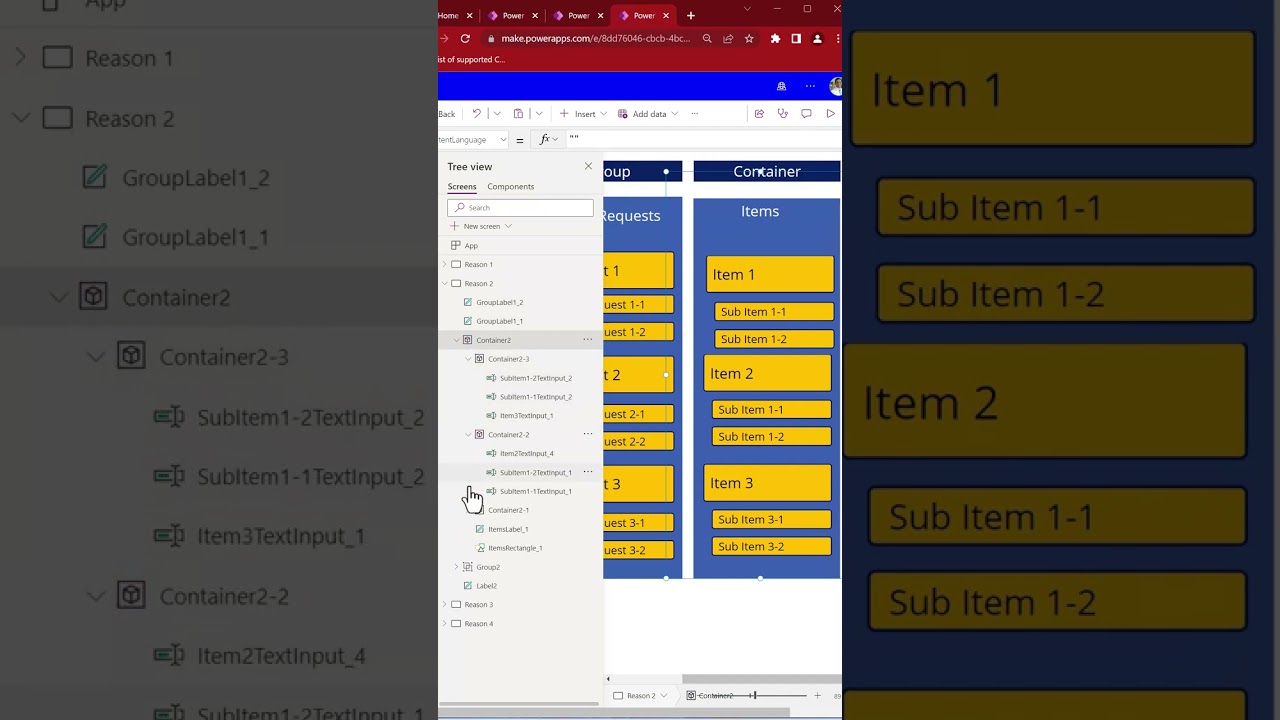
Task: Select SubItem1-1TextInput_2 in tree
Action: 536,397
